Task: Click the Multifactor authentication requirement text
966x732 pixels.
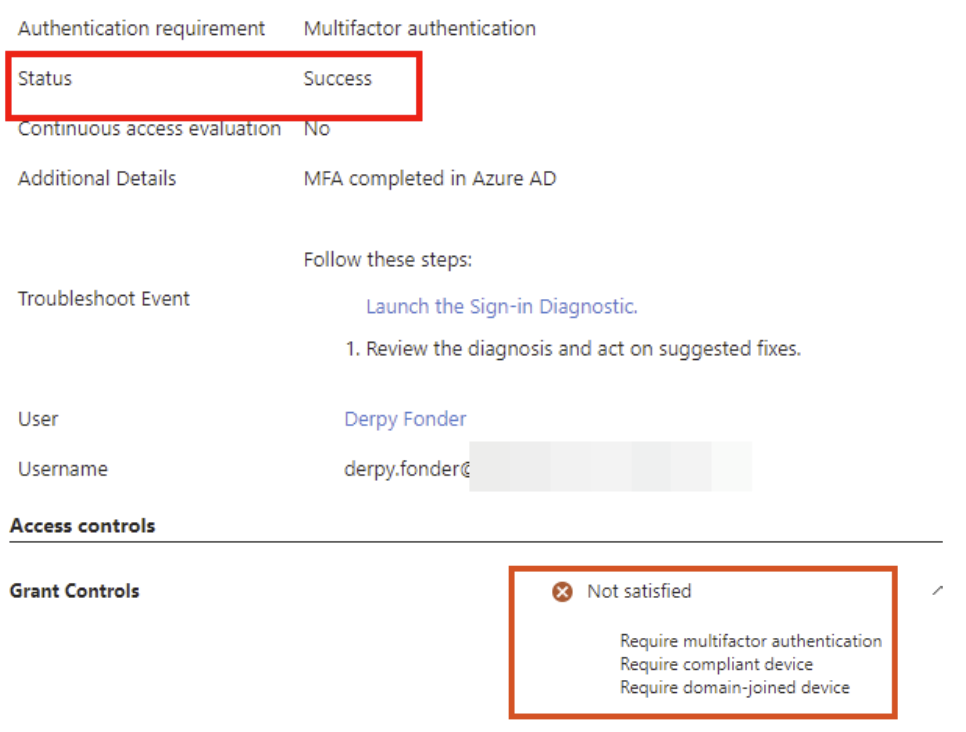Action: tap(420, 28)
